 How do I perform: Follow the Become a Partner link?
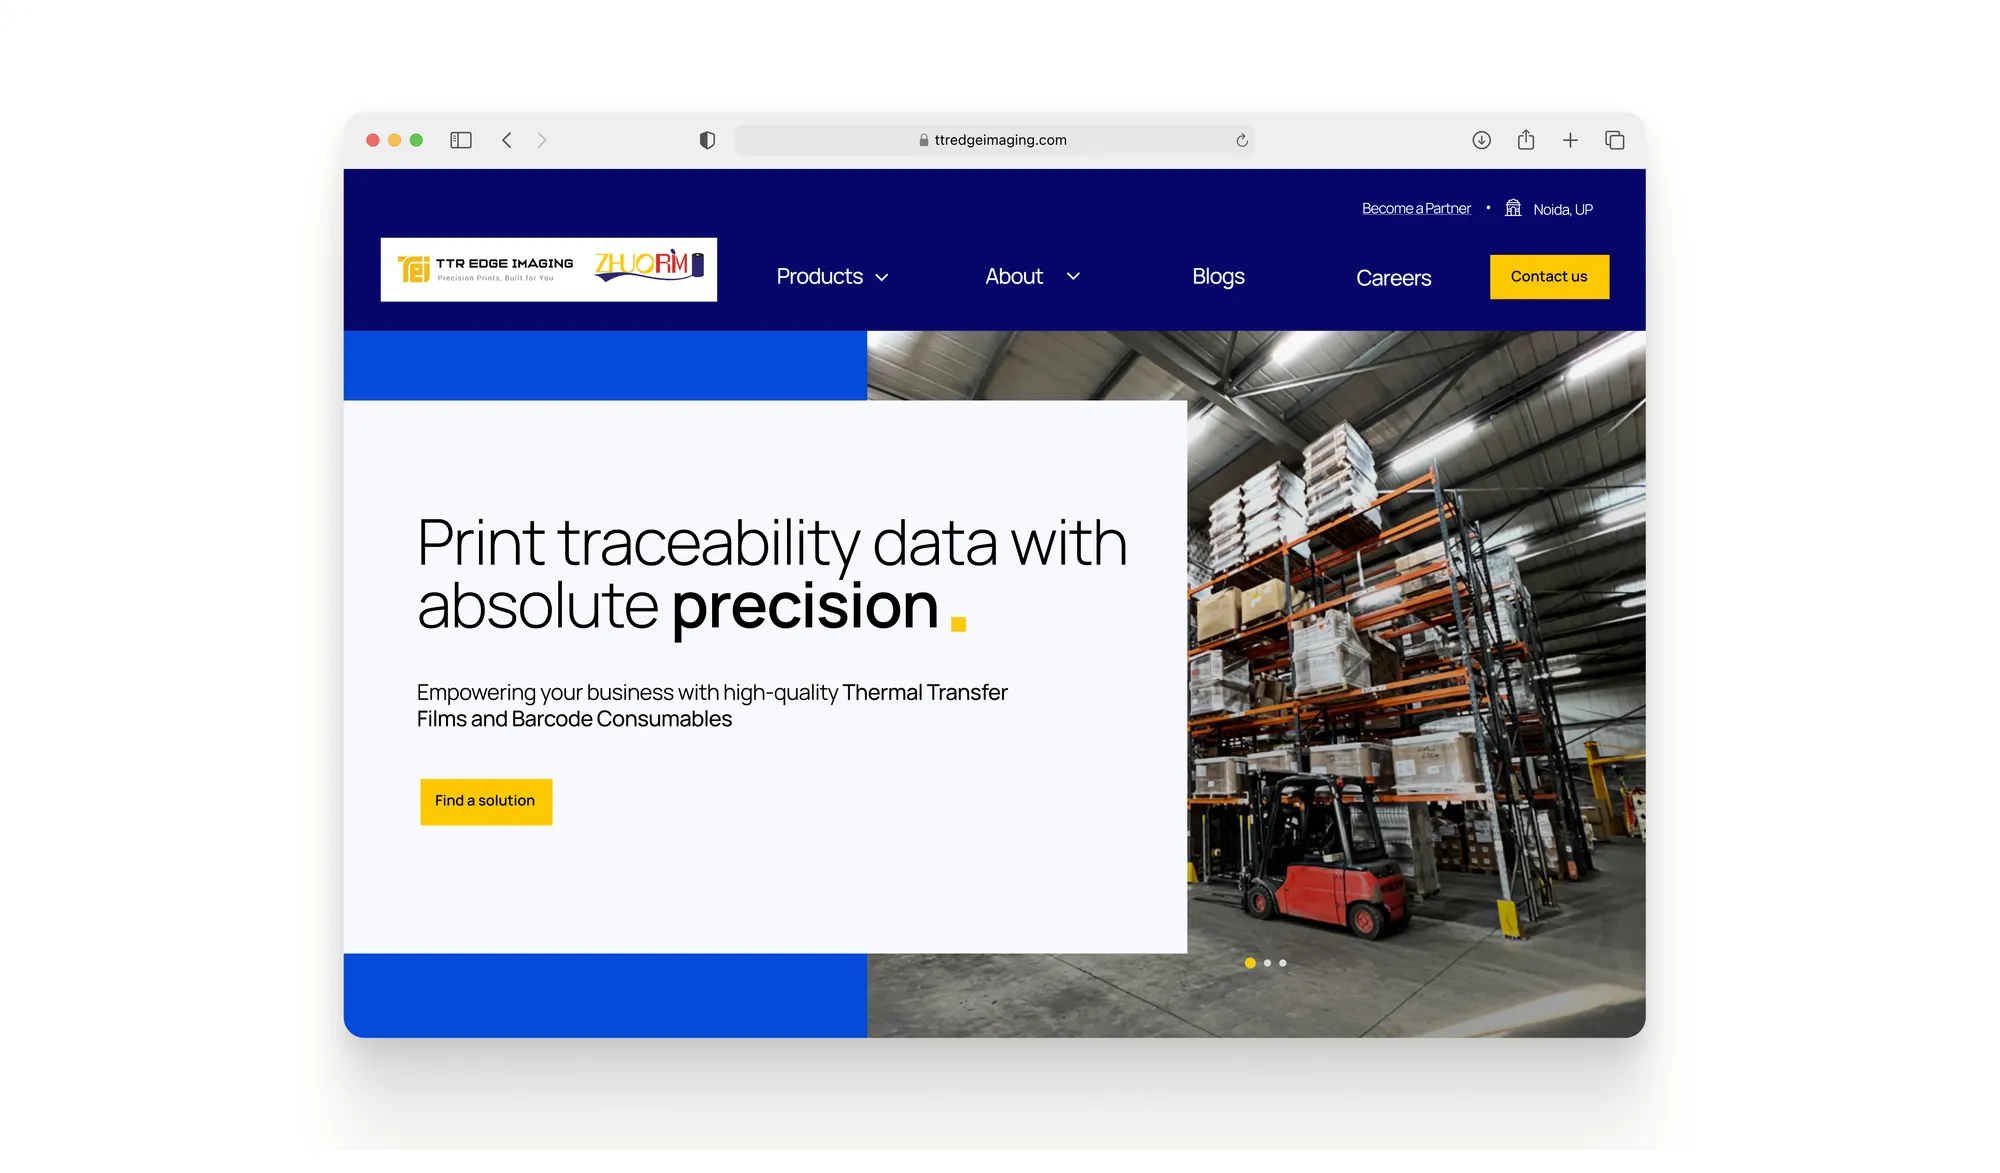pyautogui.click(x=1416, y=208)
